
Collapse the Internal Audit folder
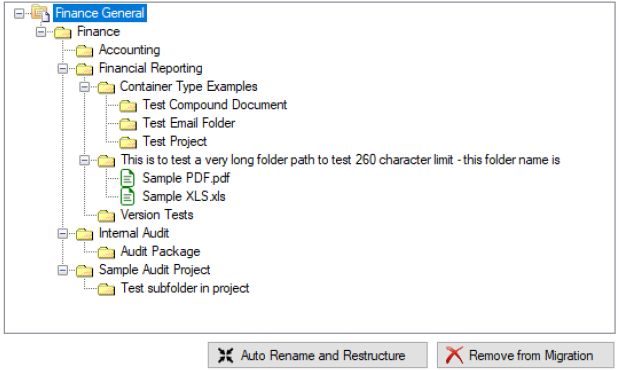coord(63,233)
